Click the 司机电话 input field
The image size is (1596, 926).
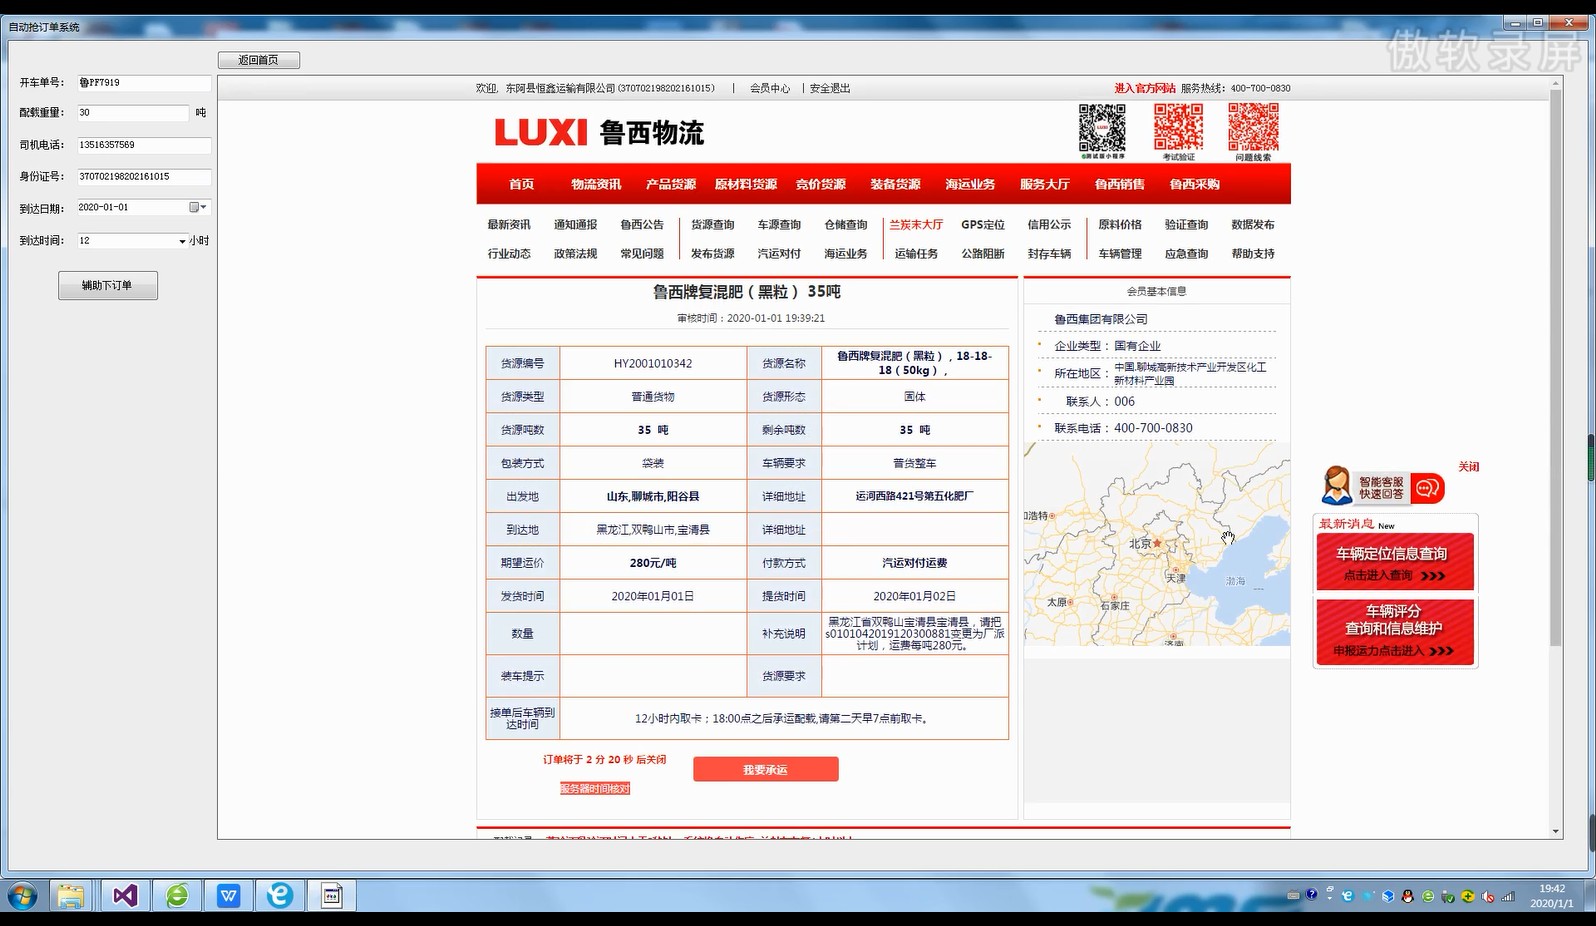coord(144,145)
